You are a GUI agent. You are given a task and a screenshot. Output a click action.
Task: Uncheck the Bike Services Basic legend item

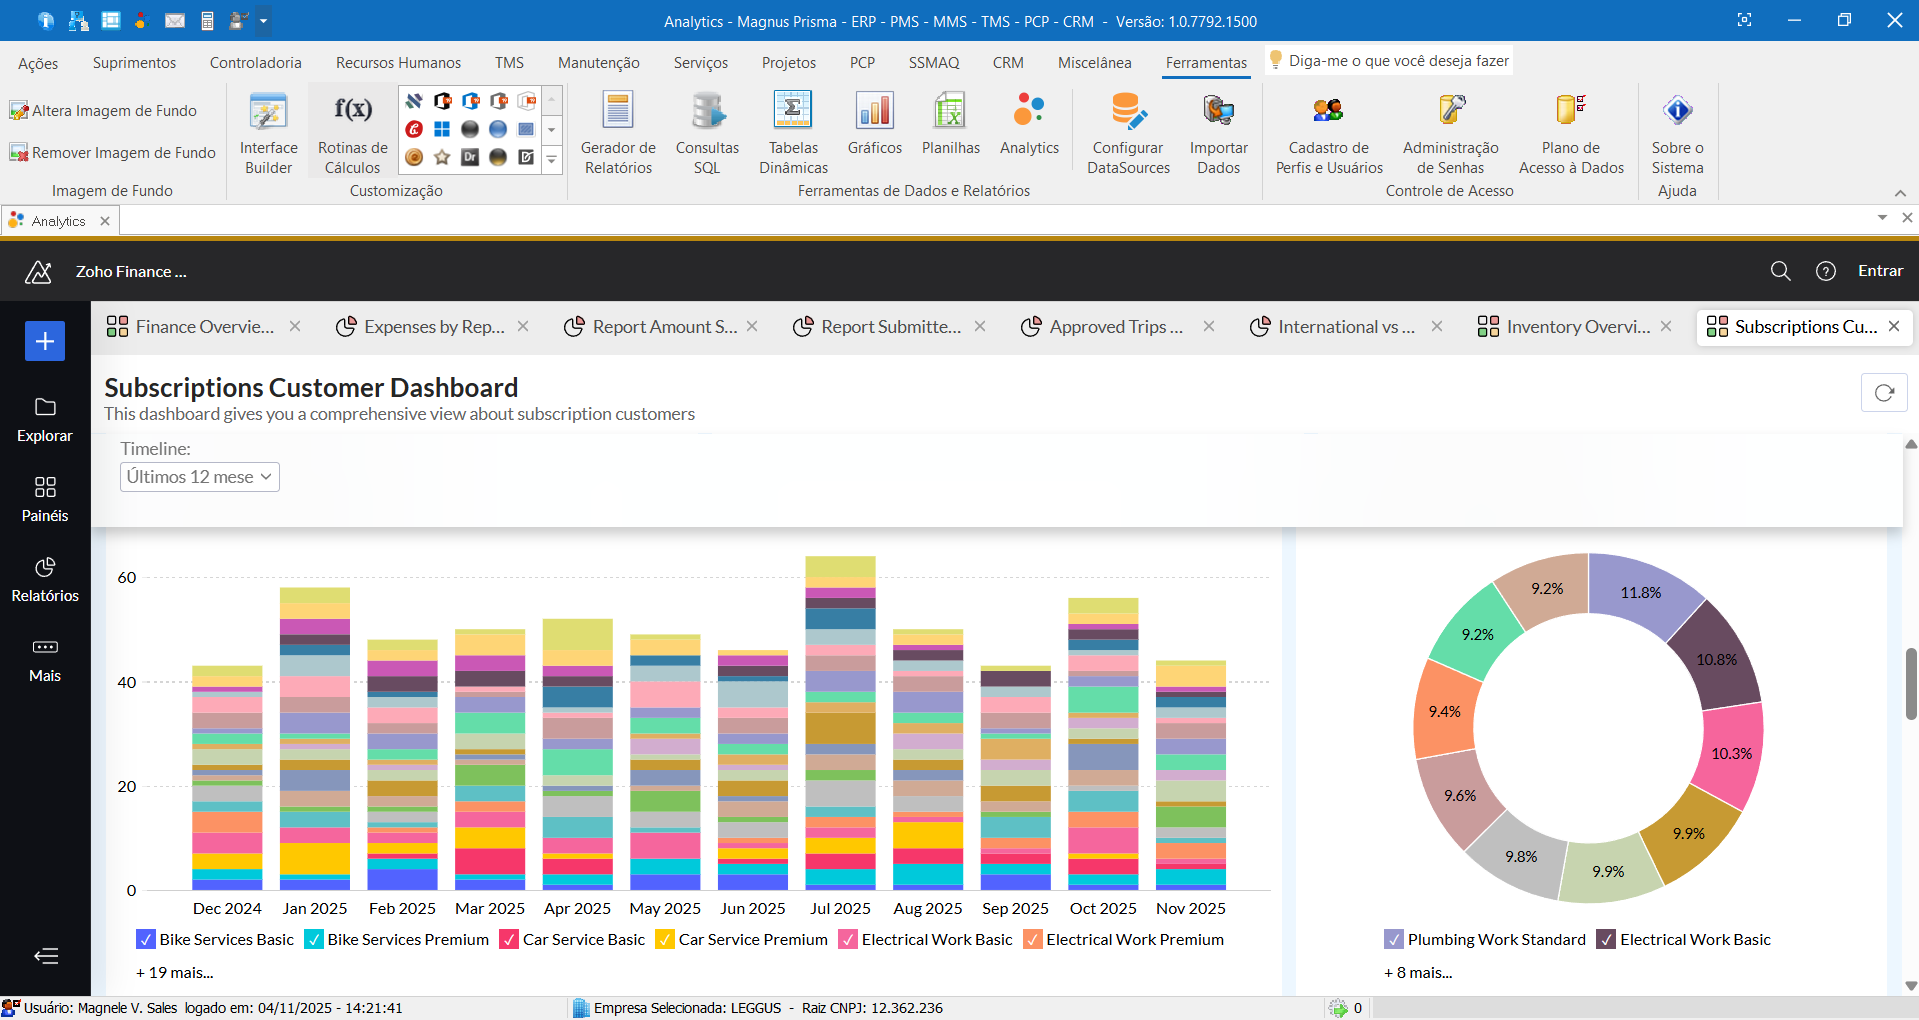point(146,939)
